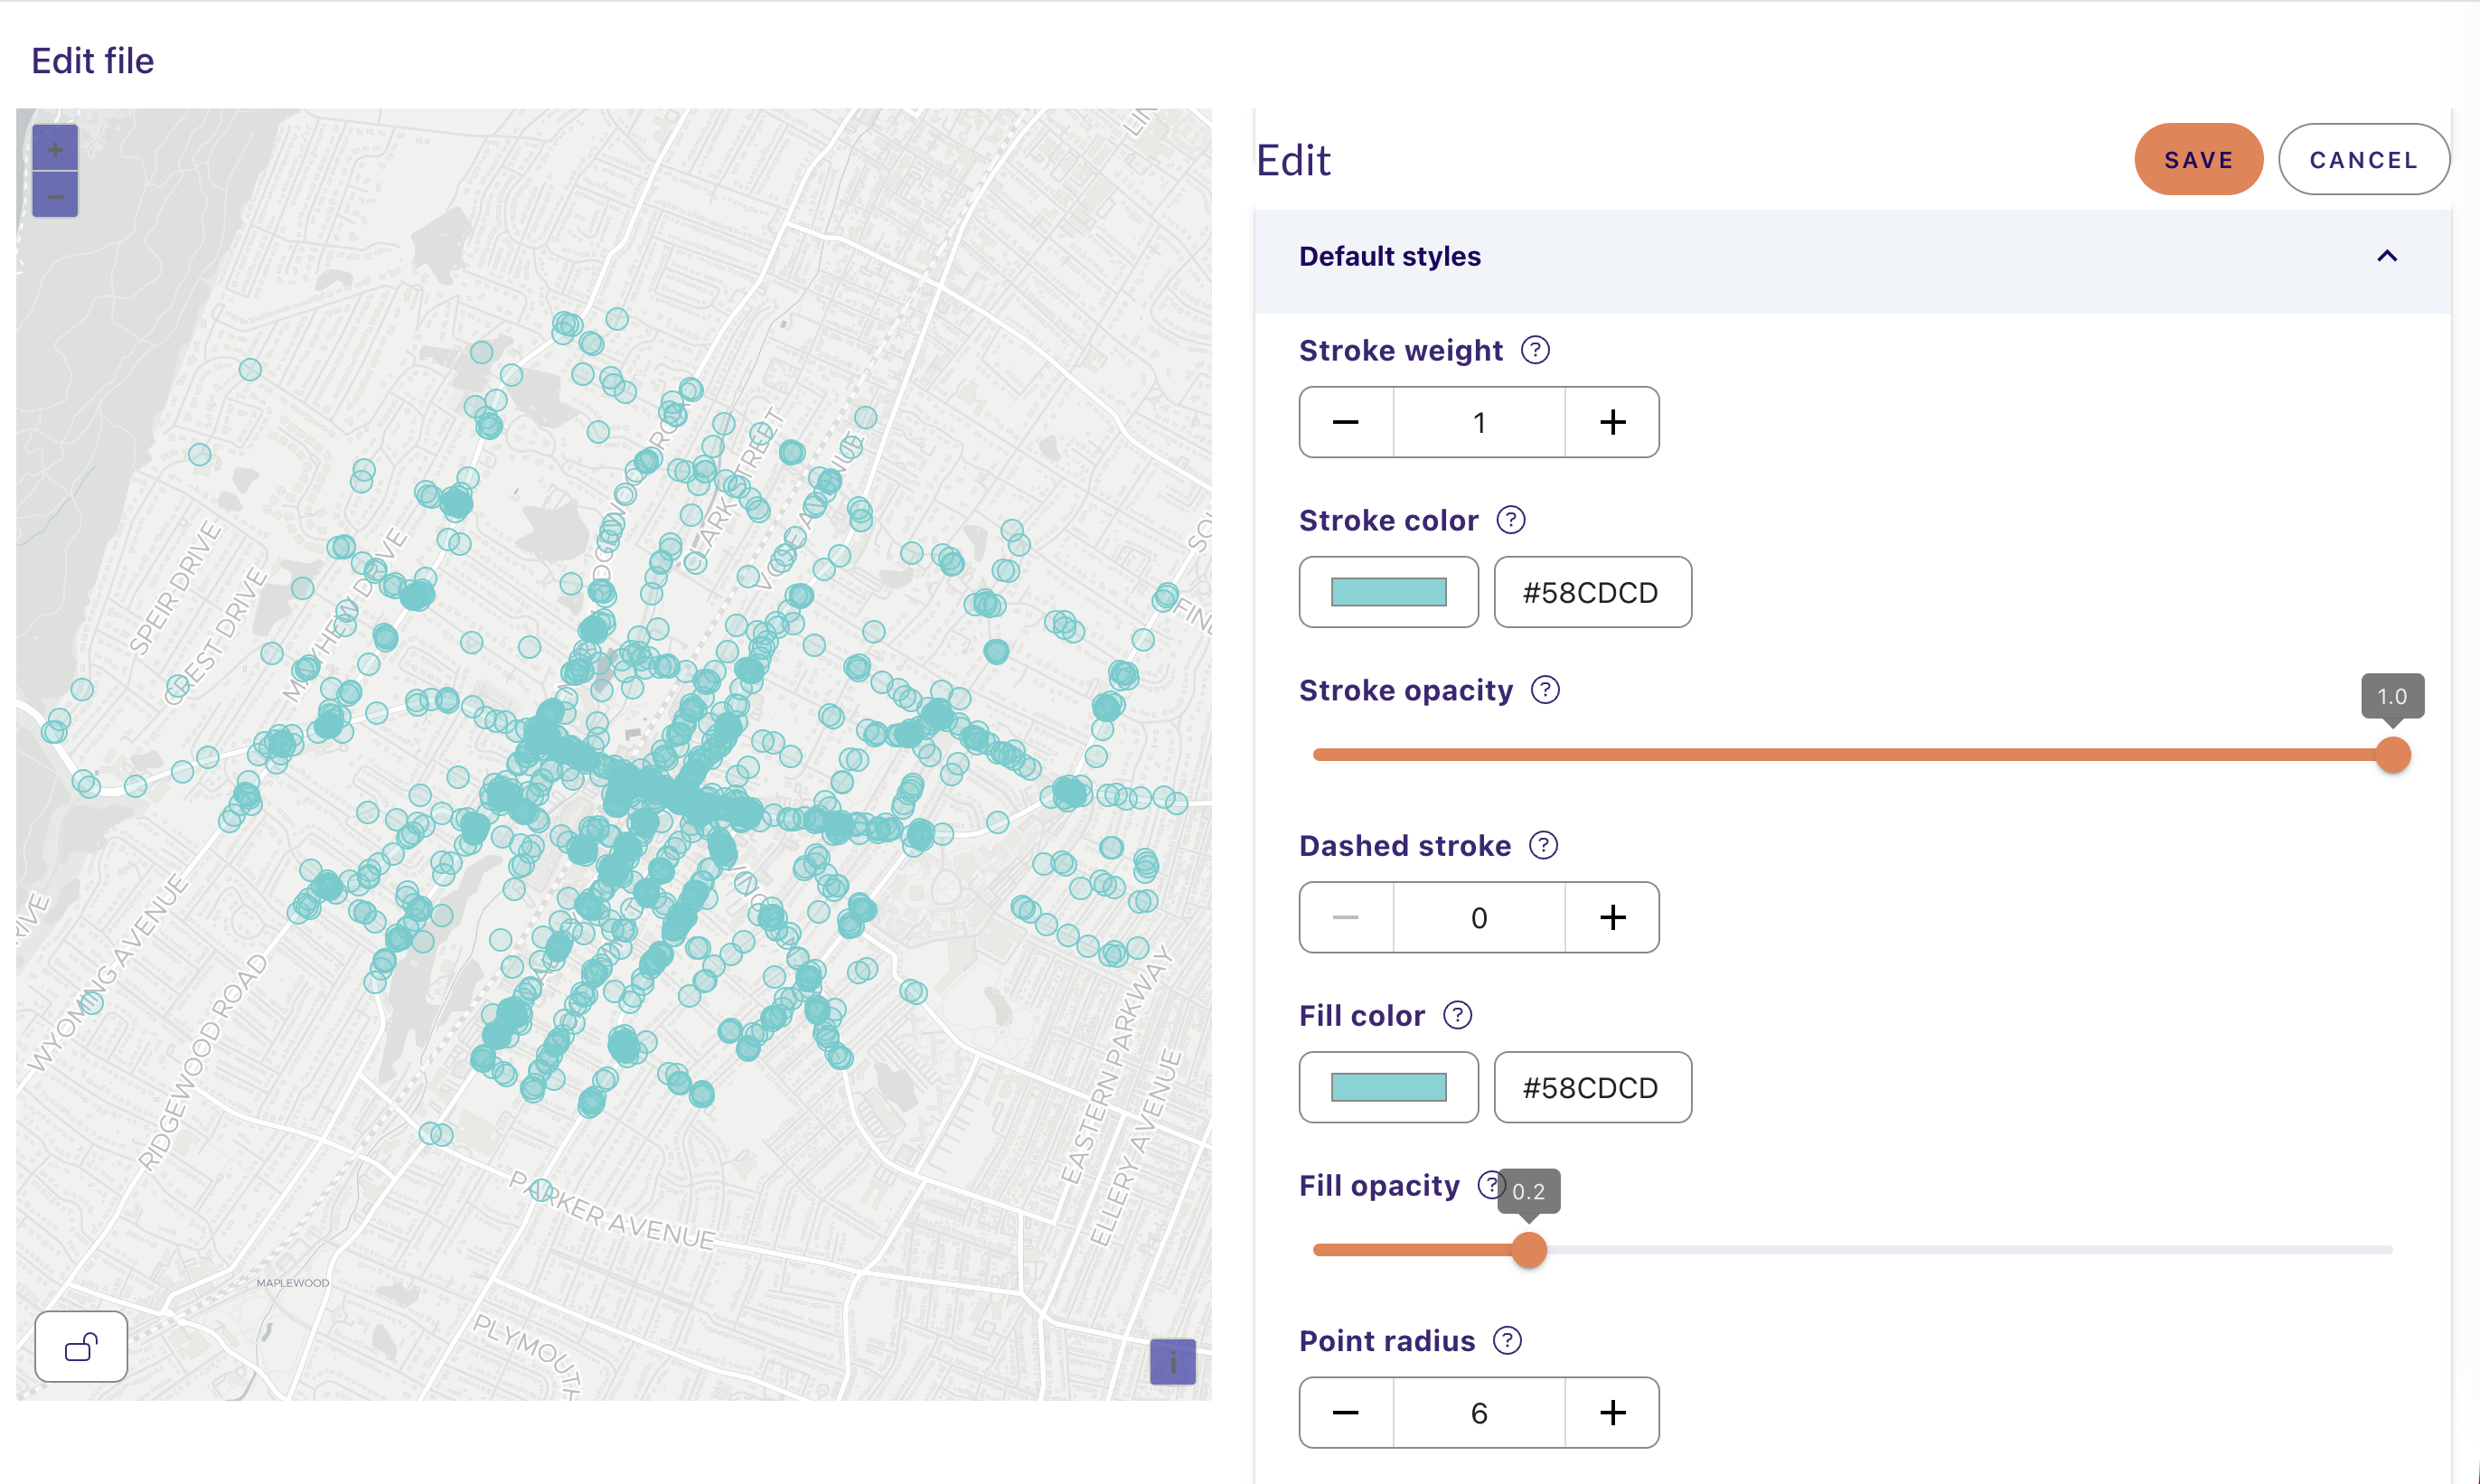Image resolution: width=2480 pixels, height=1484 pixels.
Task: Click the Edit file page title
Action: pyautogui.click(x=93, y=61)
